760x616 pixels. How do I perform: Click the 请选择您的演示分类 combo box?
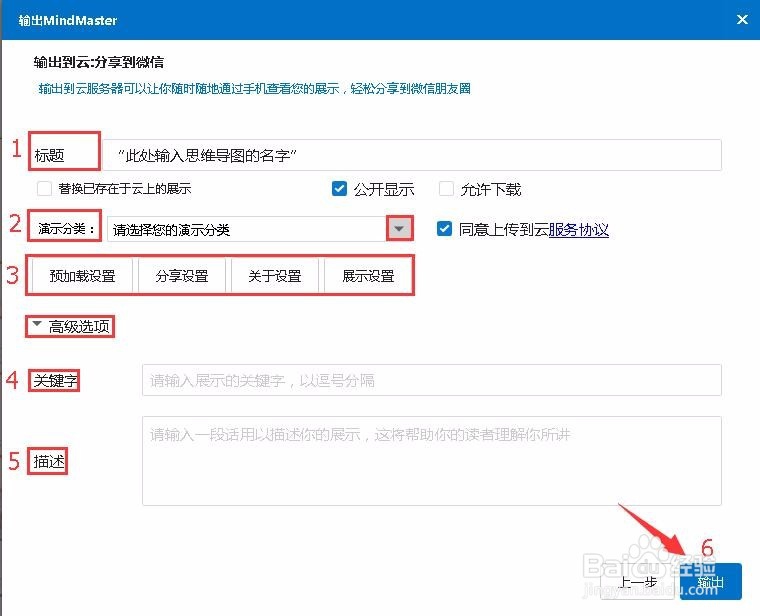tap(247, 229)
